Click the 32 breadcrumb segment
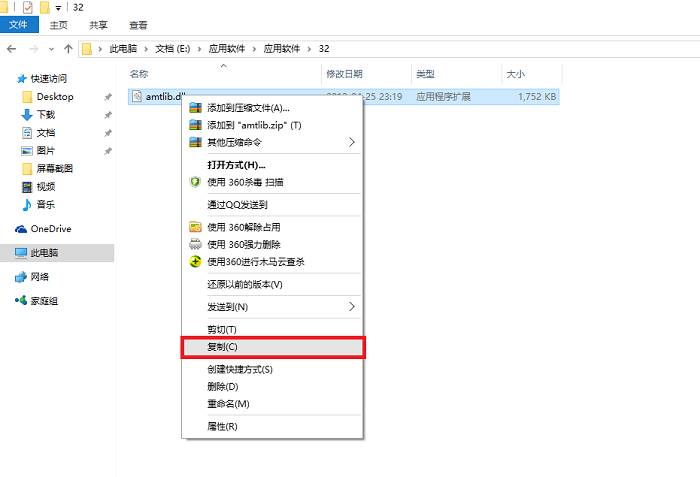Image resolution: width=700 pixels, height=477 pixels. [324, 49]
